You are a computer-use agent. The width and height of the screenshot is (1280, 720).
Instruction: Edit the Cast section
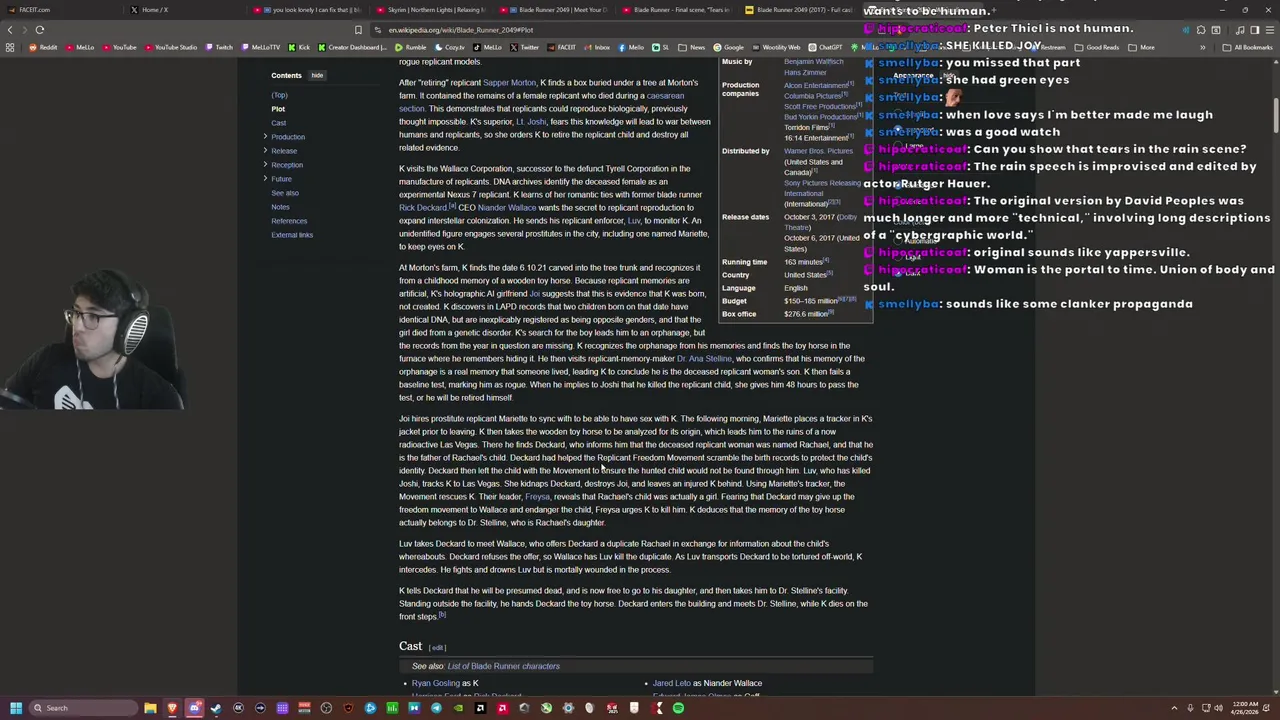click(437, 648)
